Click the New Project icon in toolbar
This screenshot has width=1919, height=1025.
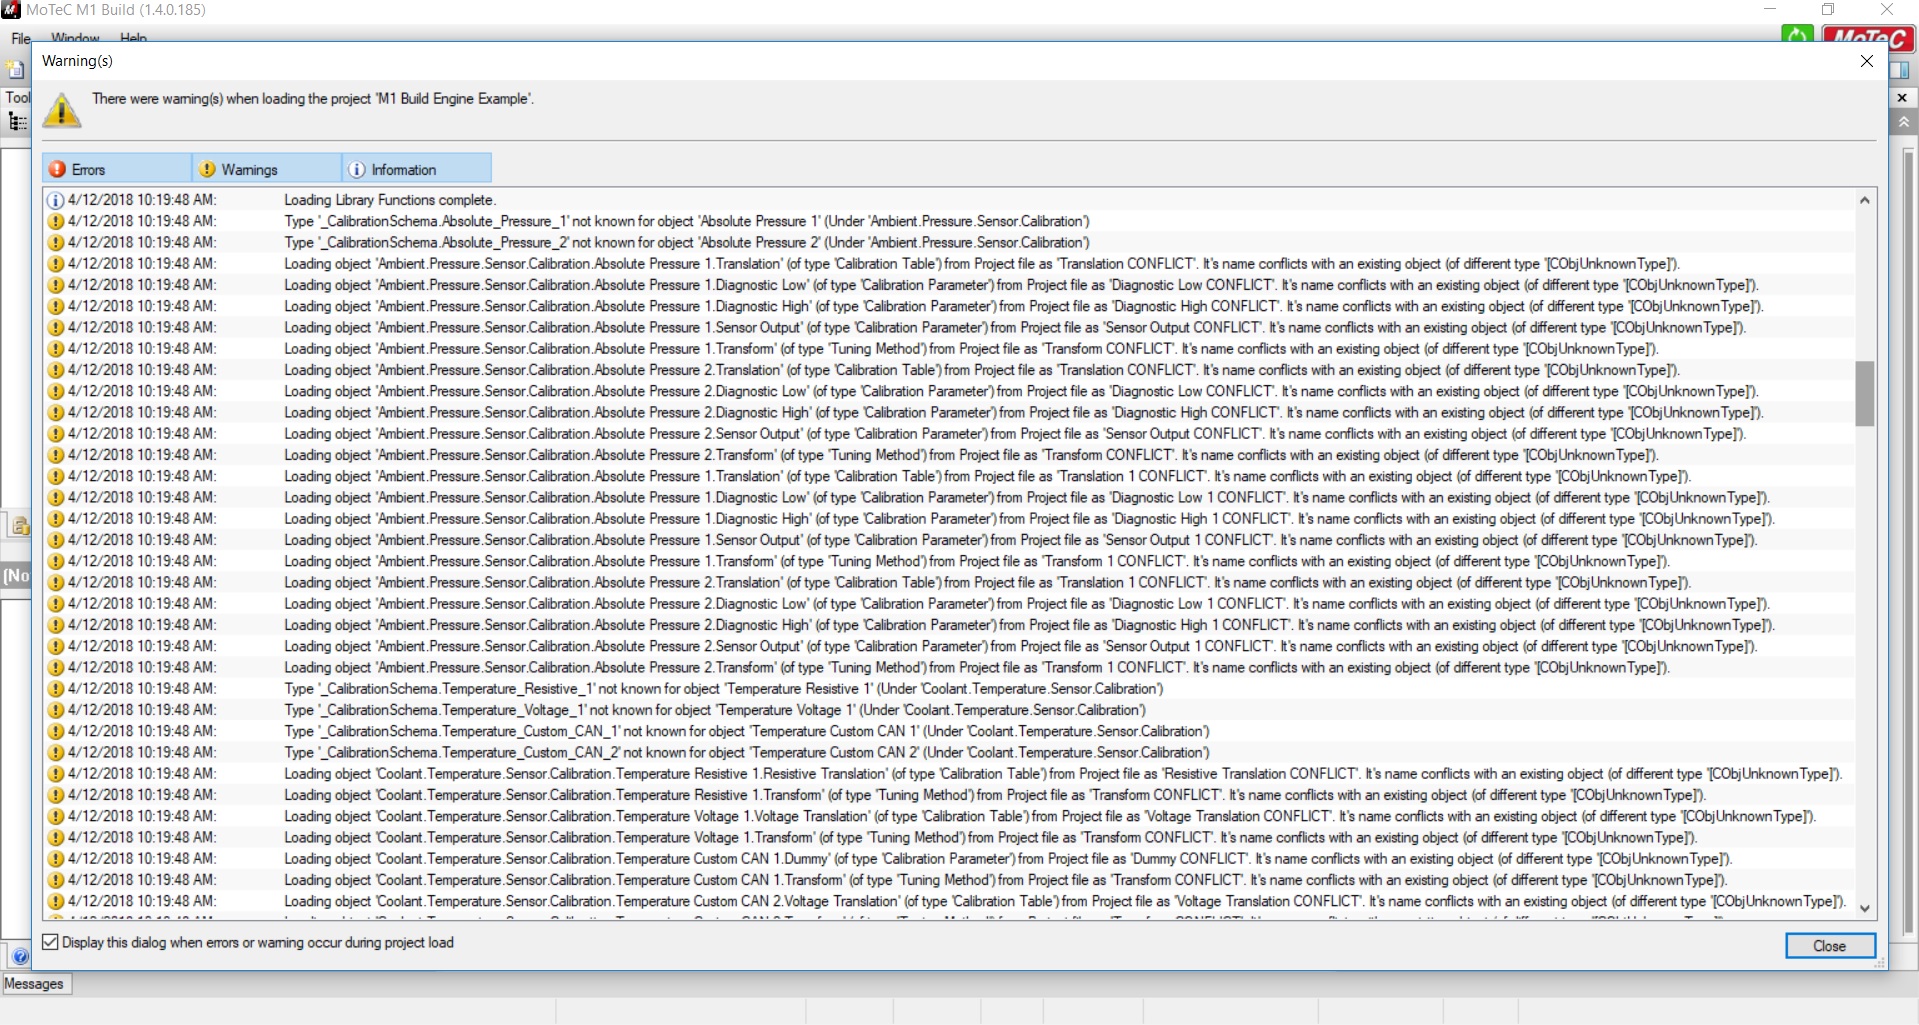[x=16, y=70]
